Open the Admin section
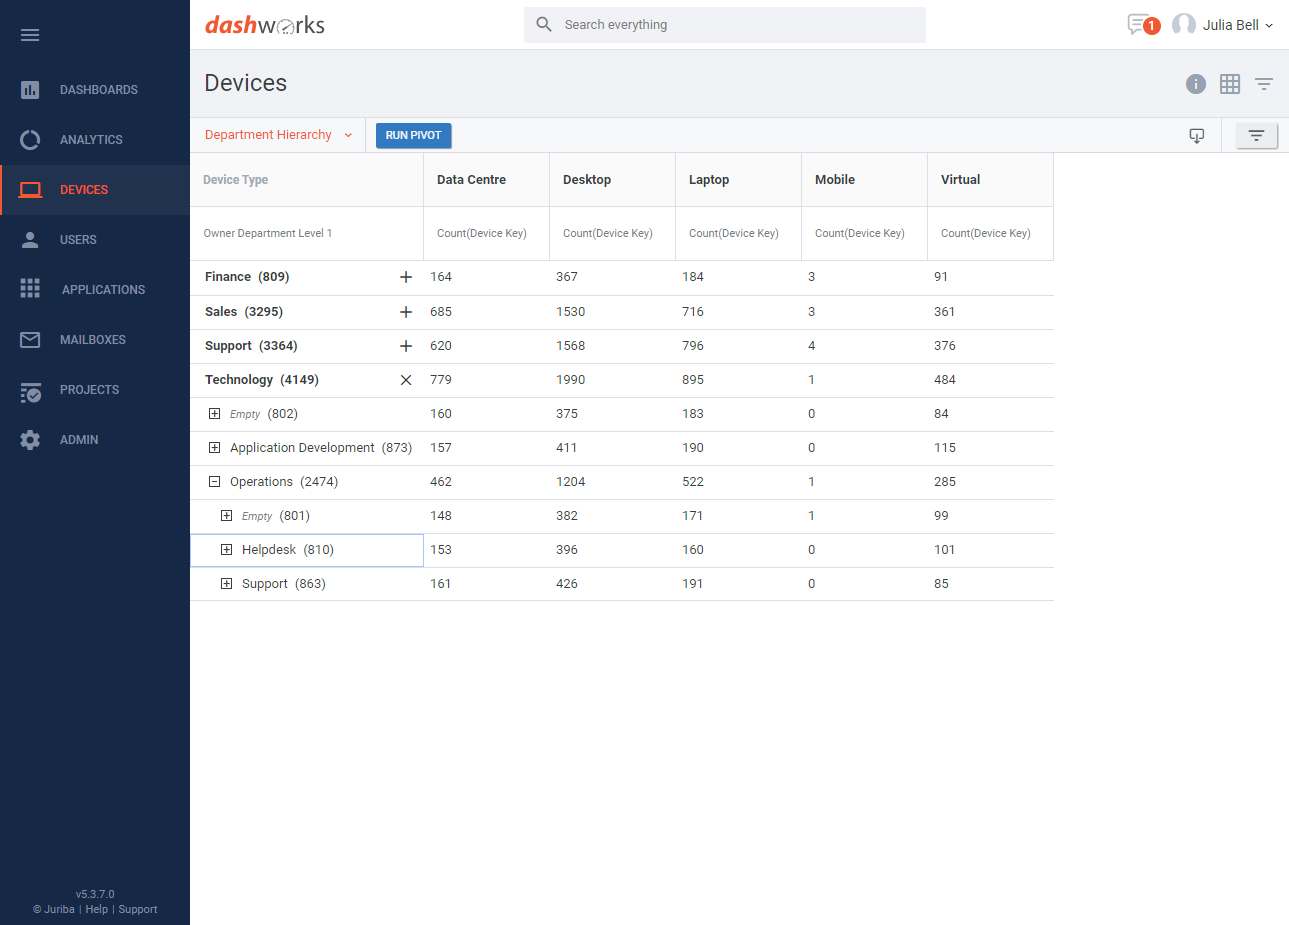Screen dimensions: 1289x925 79,440
